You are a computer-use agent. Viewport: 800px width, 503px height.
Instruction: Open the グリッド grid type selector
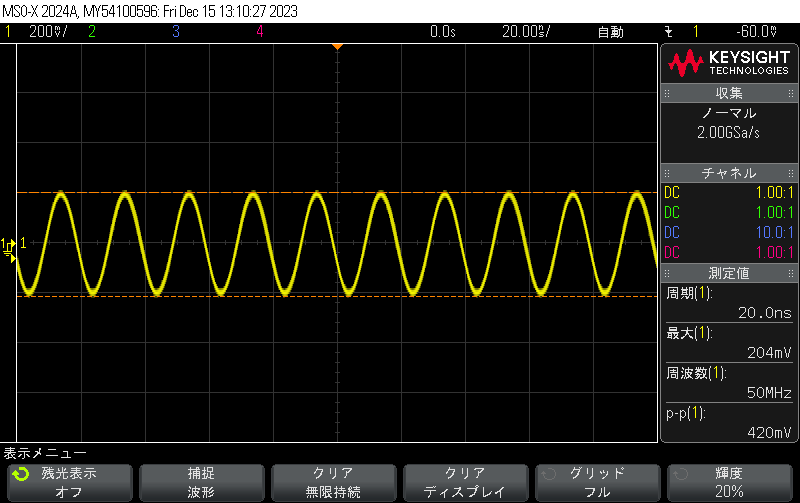597,482
